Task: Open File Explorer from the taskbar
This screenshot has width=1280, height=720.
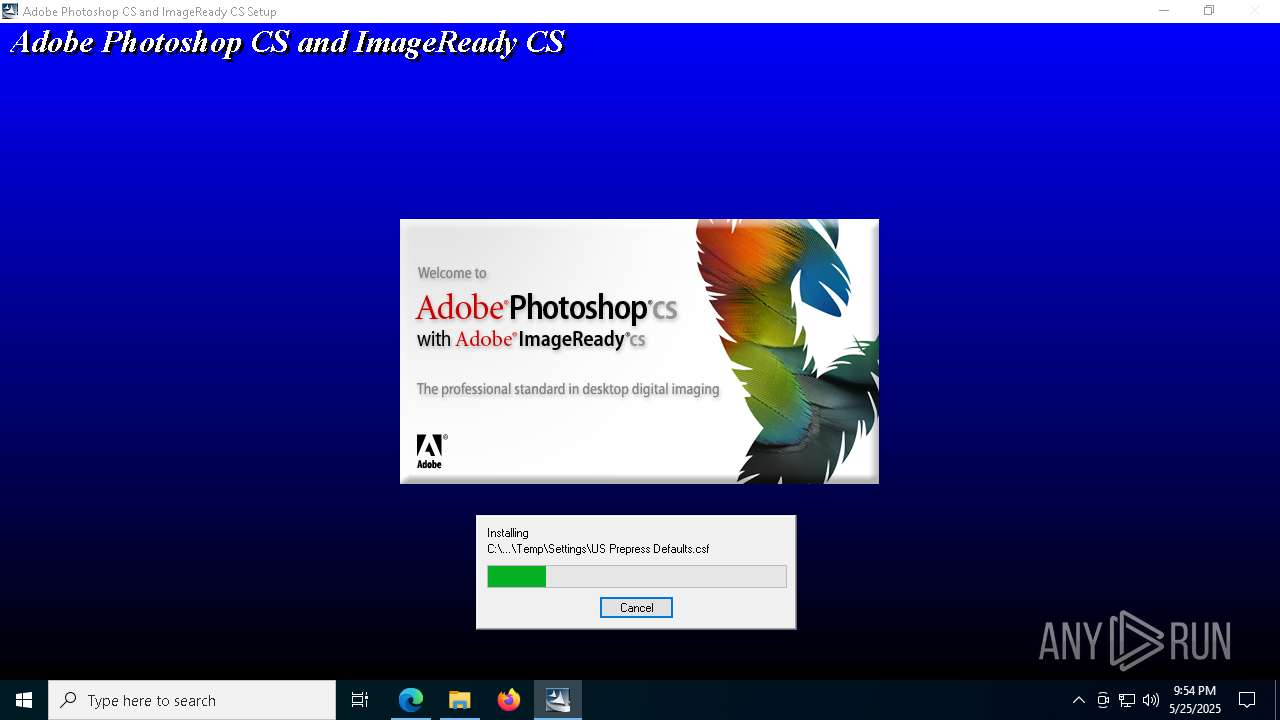Action: pyautogui.click(x=460, y=700)
